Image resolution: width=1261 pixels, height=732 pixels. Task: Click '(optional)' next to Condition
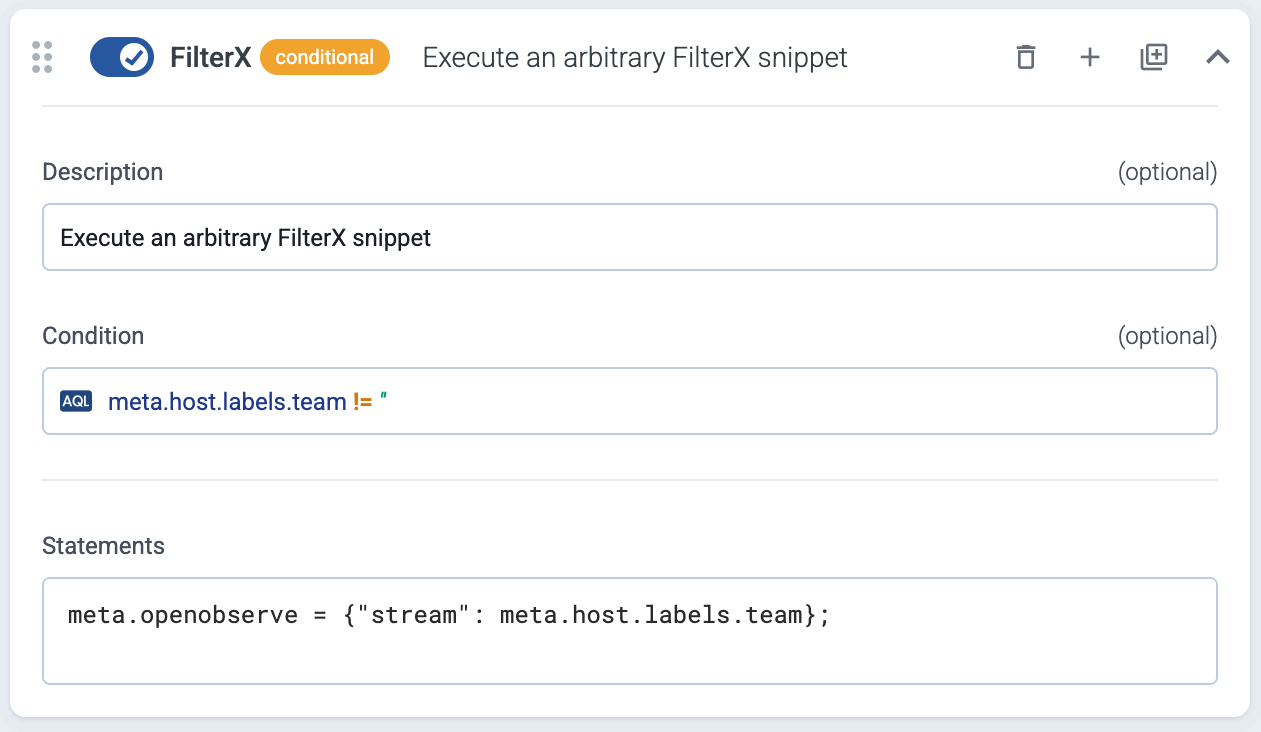[x=1167, y=336]
